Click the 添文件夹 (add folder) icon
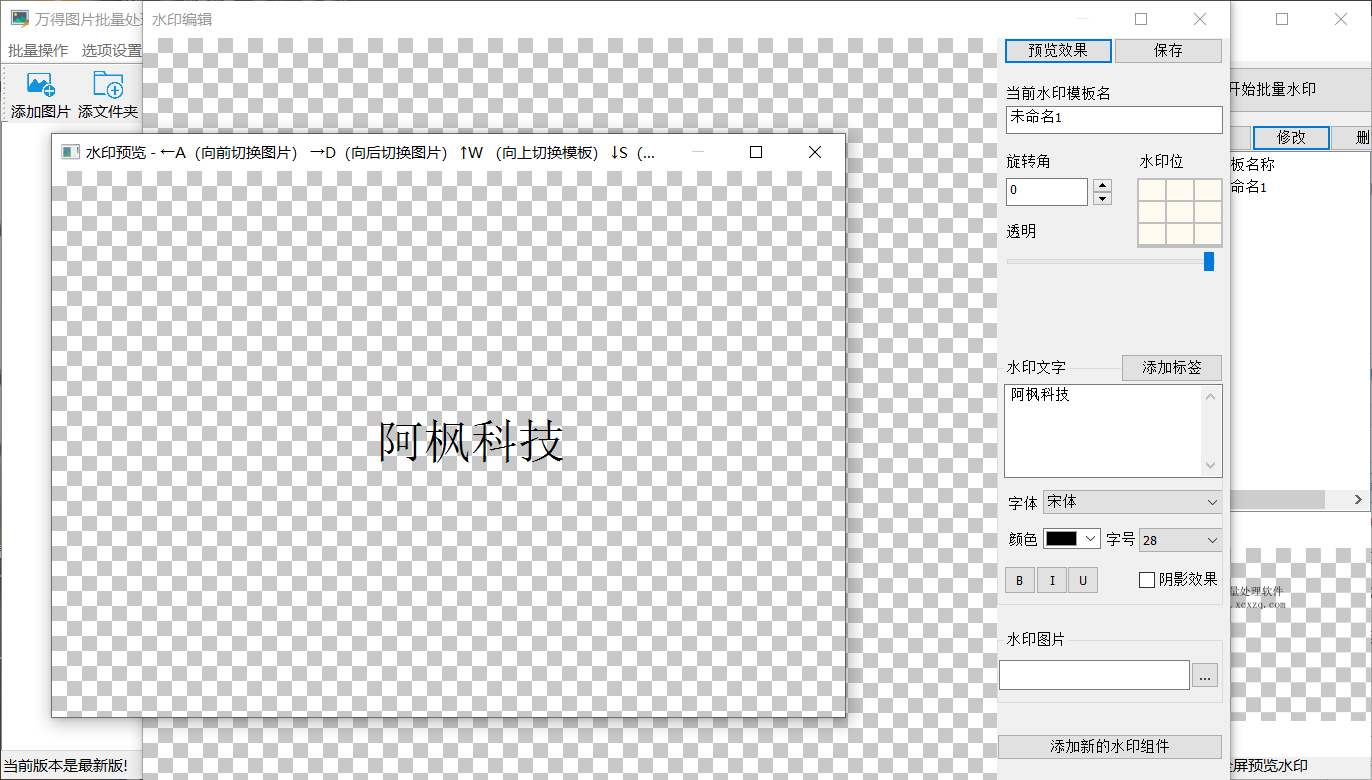 (x=108, y=85)
